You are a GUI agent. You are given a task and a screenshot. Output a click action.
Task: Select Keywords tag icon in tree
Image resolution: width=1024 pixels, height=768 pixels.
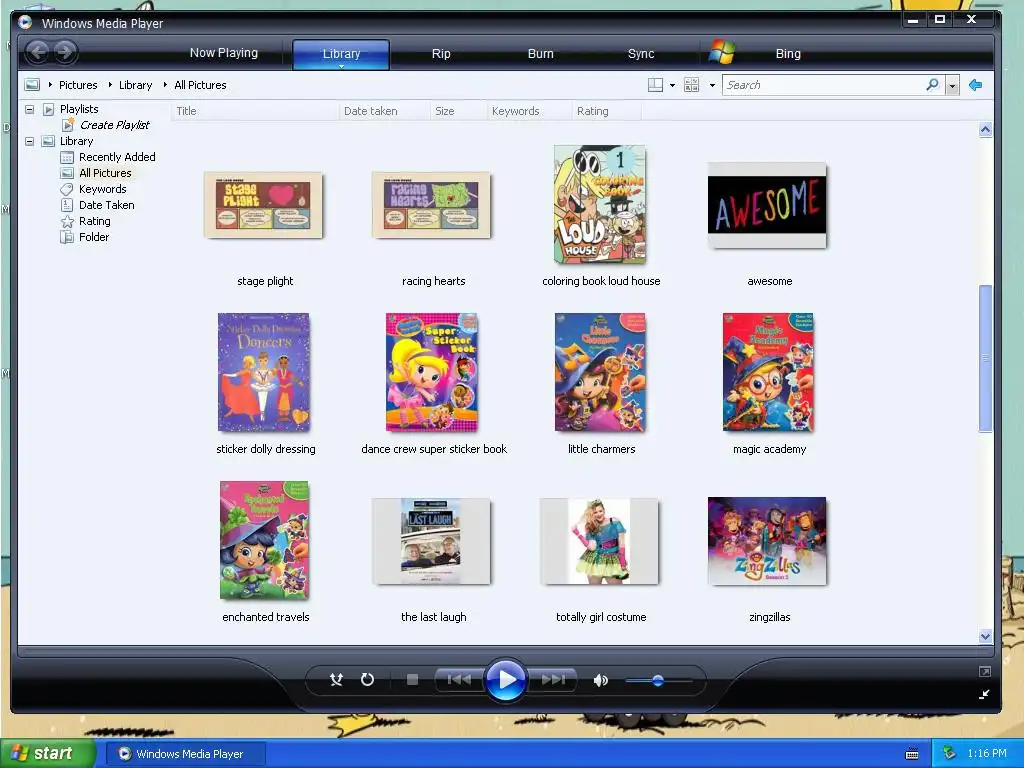point(67,189)
